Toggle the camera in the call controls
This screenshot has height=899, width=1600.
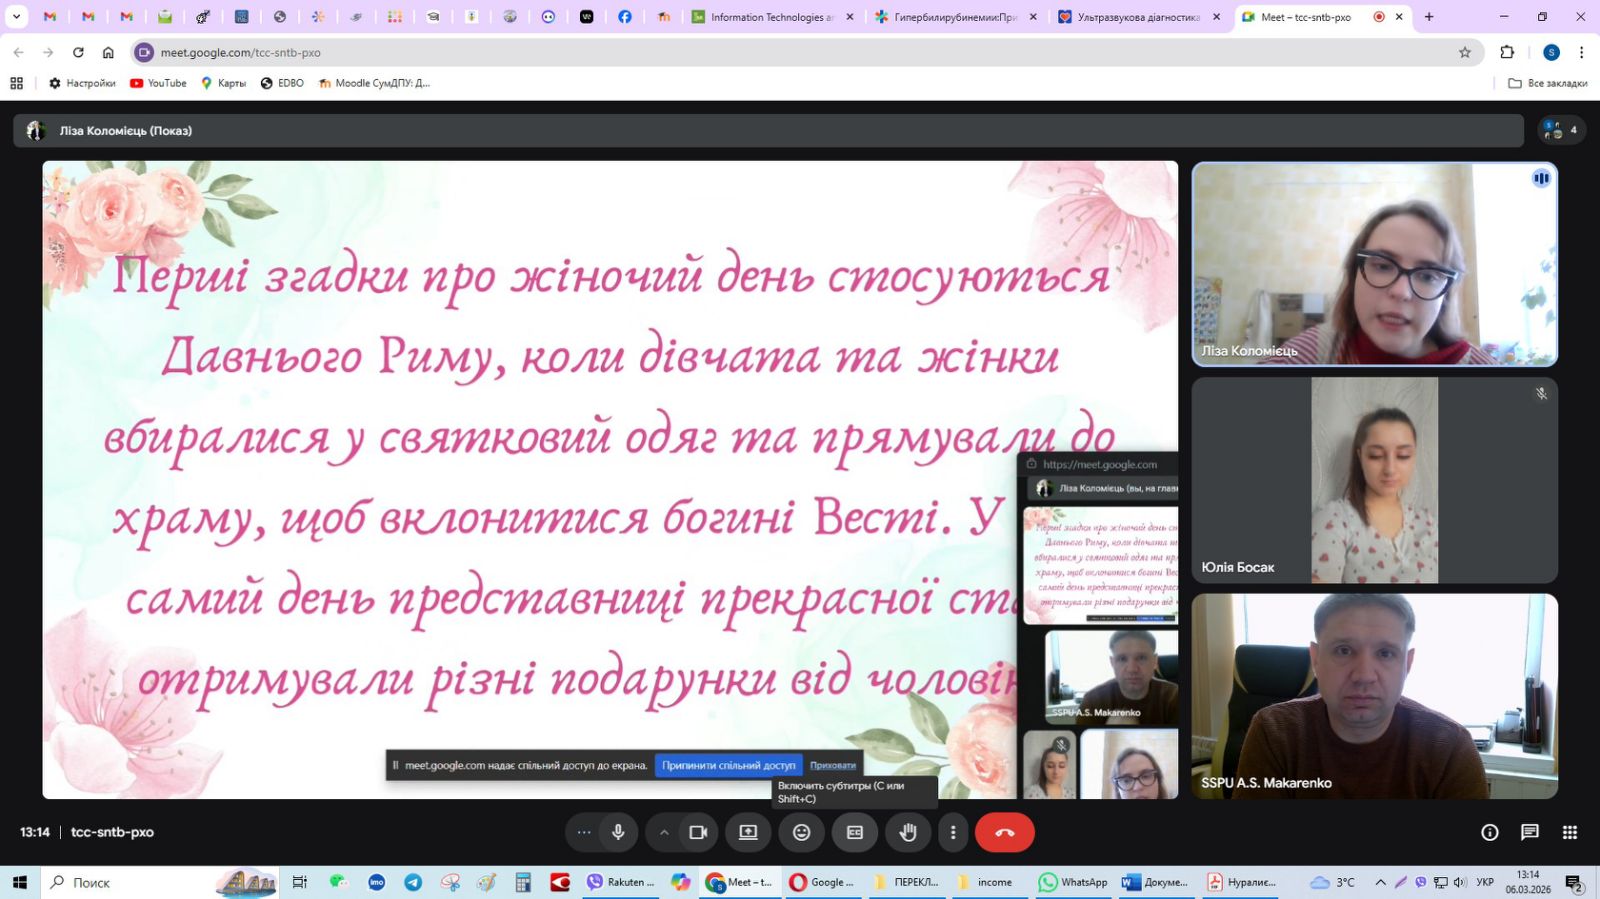point(698,832)
